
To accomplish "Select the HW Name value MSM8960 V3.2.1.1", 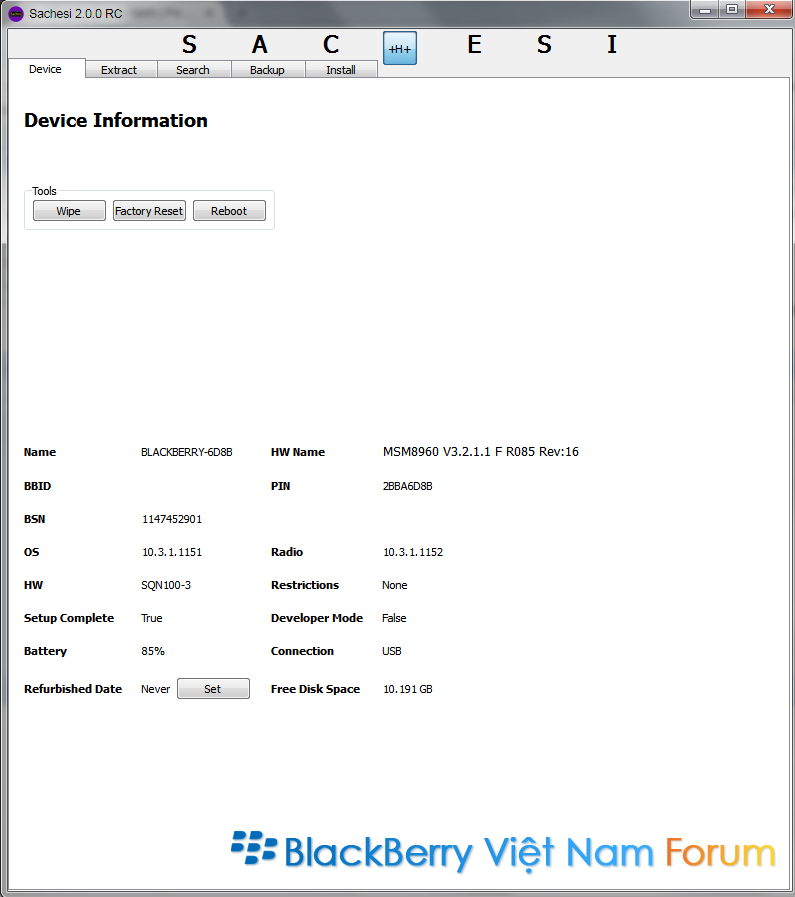I will pyautogui.click(x=481, y=452).
